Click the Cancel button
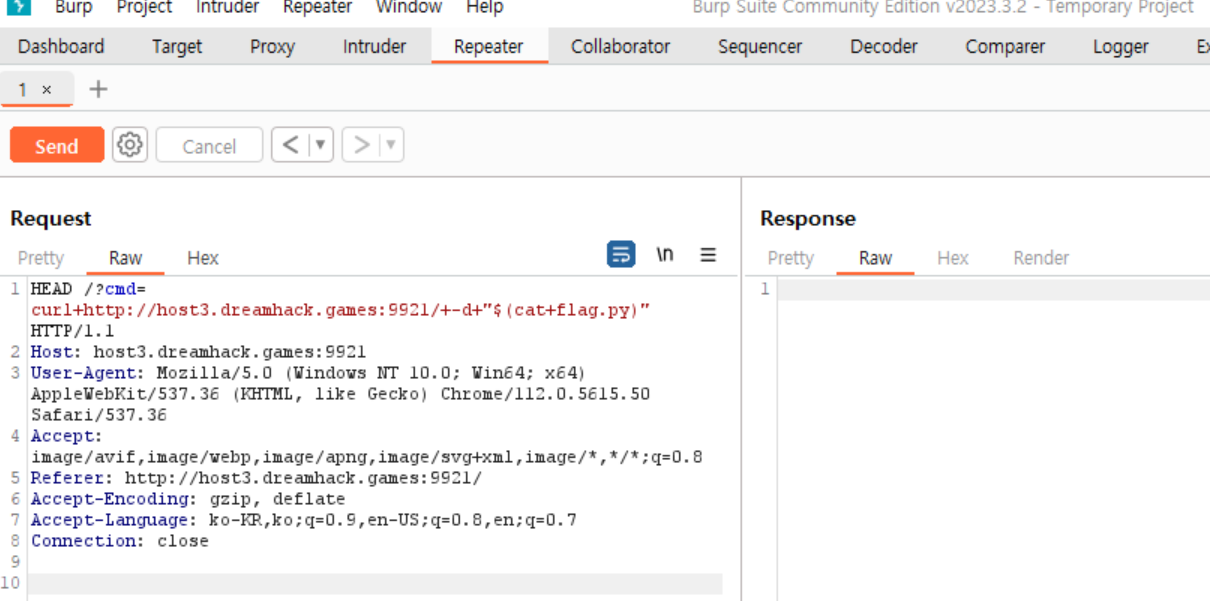 [209, 145]
